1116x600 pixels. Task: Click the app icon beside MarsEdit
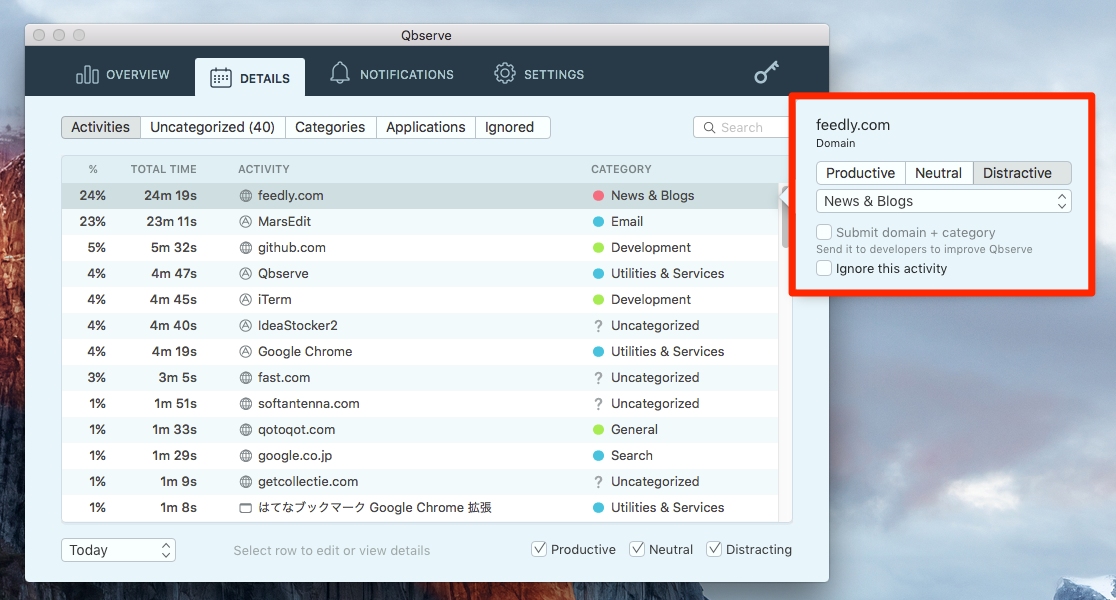[246, 222]
